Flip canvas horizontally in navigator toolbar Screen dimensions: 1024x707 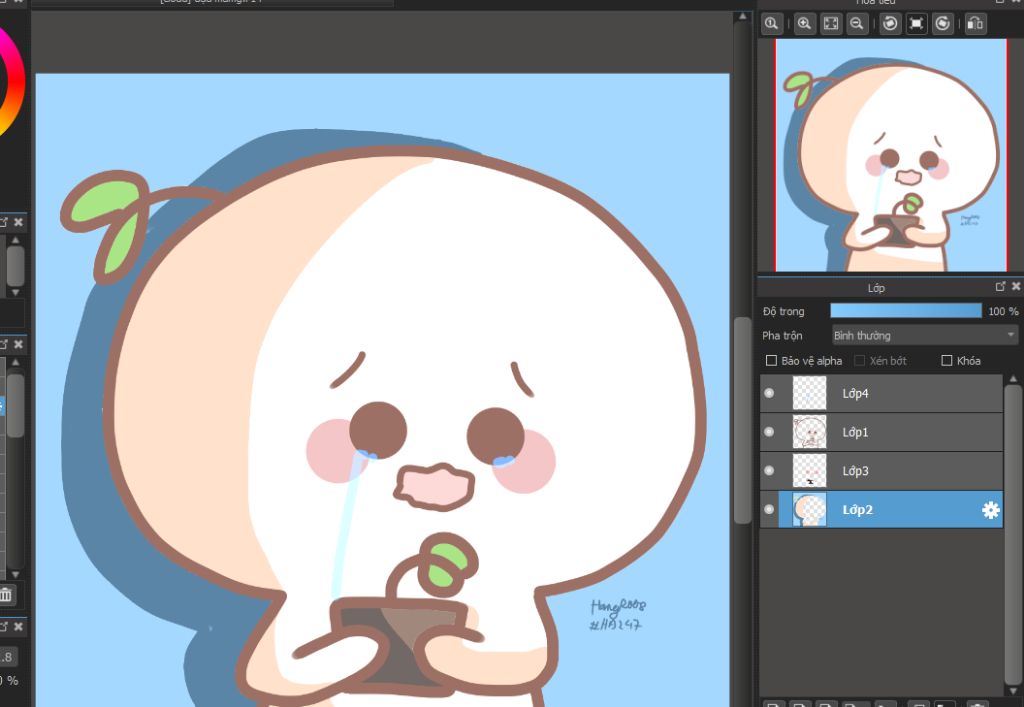(975, 24)
